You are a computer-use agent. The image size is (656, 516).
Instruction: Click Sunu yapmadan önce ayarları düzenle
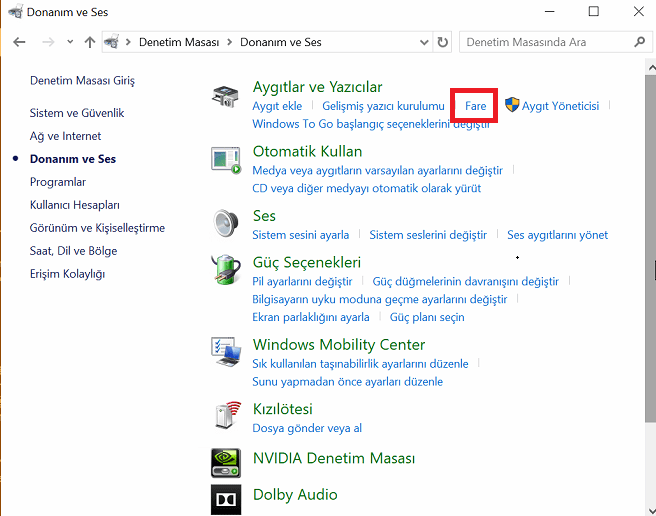click(x=347, y=382)
